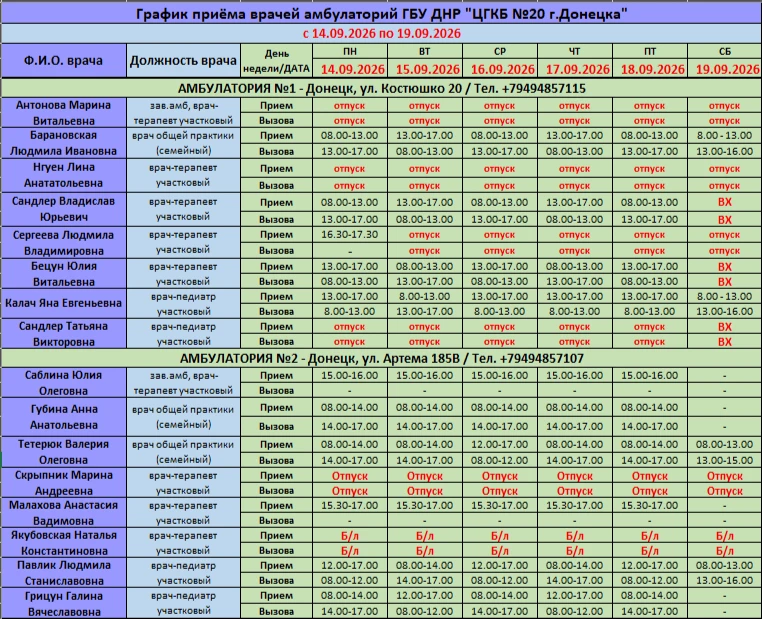Image resolution: width=762 pixels, height=619 pixels.
Task: Click doctor name Саблина Юлия Олеговна
Action: point(64,383)
